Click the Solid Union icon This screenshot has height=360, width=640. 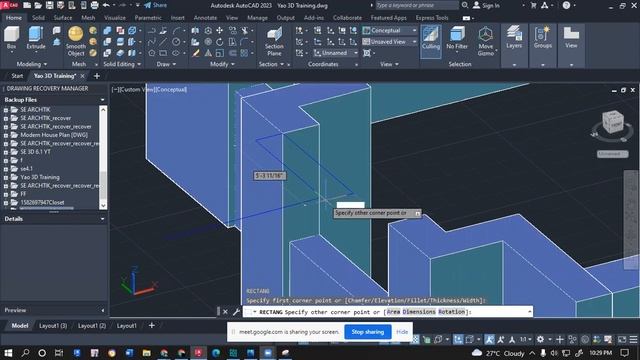tap(107, 31)
